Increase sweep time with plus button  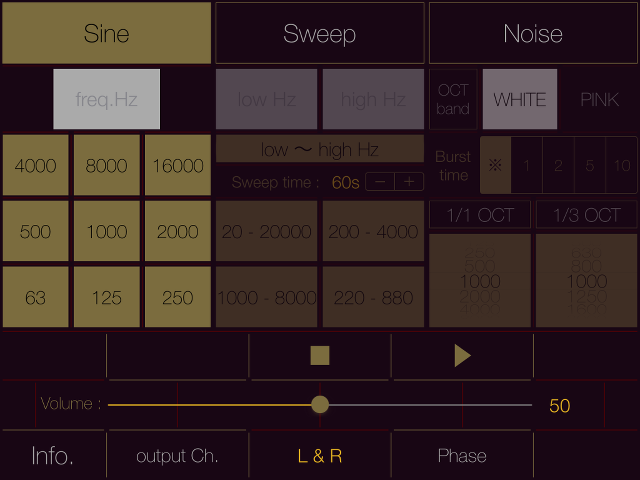coord(408,182)
